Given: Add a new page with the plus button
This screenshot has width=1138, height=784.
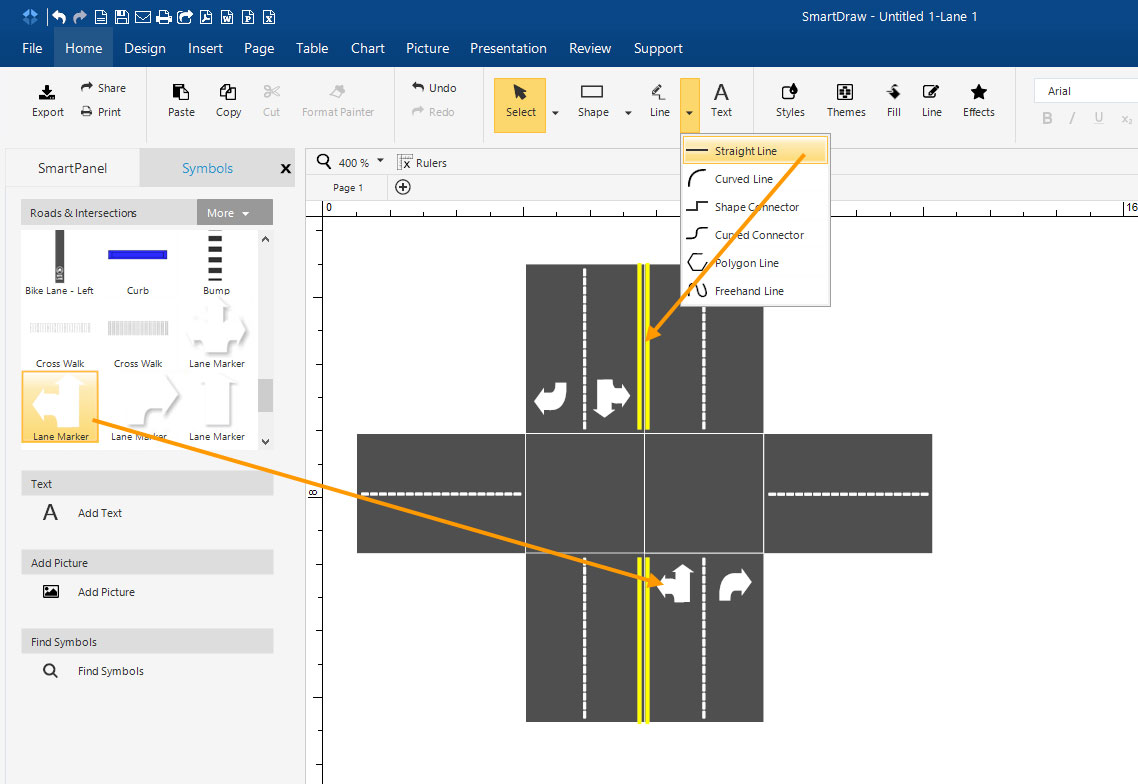Looking at the screenshot, I should (x=403, y=187).
